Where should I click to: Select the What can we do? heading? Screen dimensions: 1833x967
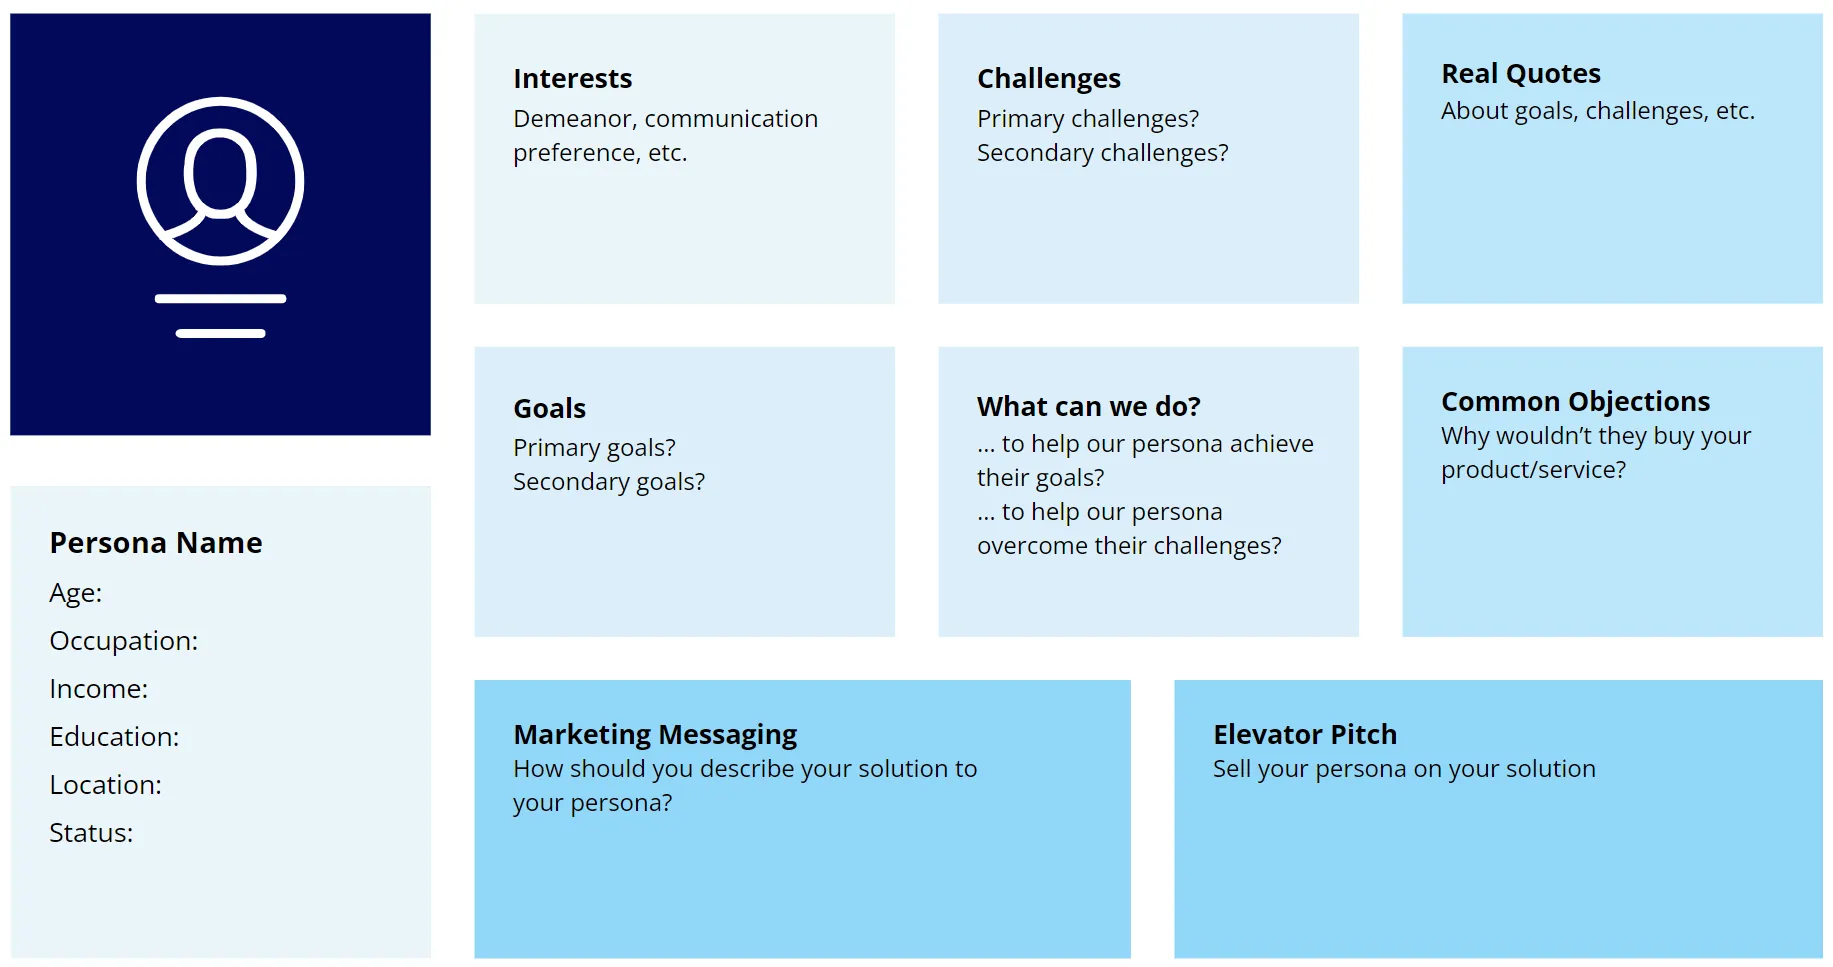click(1089, 406)
